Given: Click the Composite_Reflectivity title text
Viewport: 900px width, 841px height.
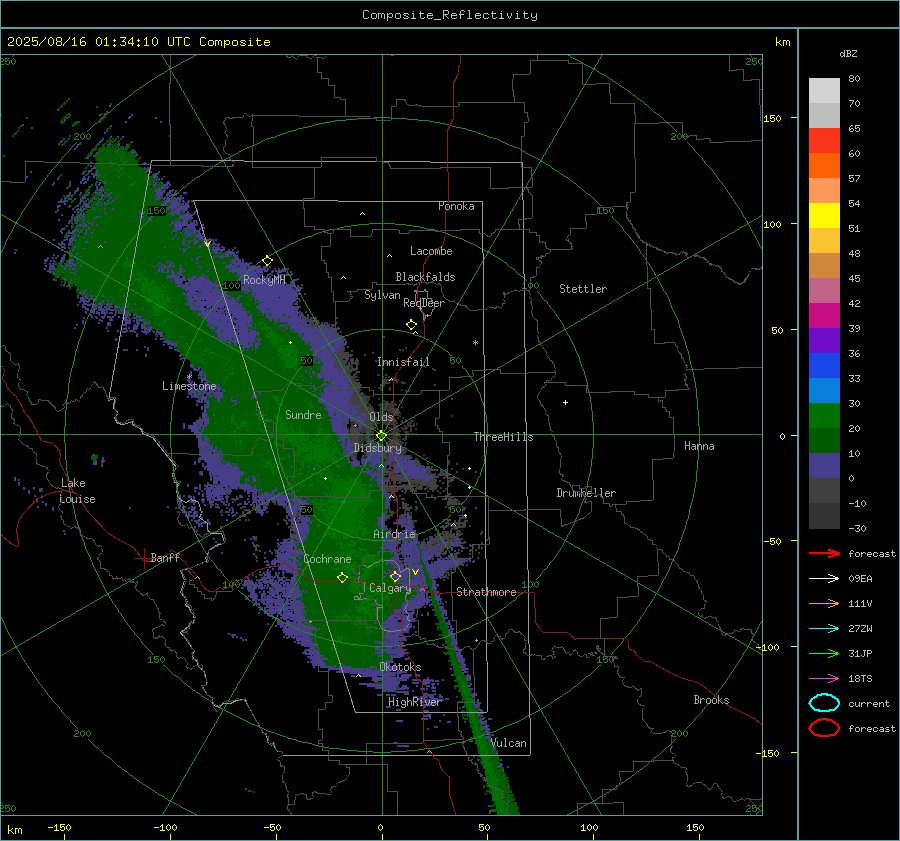Looking at the screenshot, I should [450, 15].
